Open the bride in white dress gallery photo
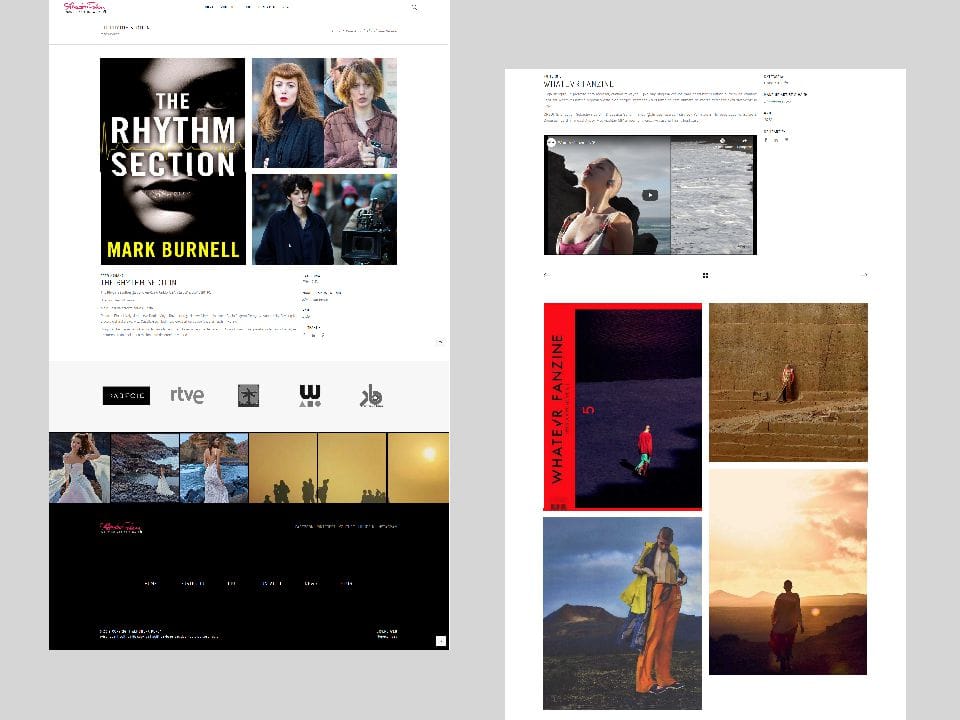 click(x=80, y=468)
